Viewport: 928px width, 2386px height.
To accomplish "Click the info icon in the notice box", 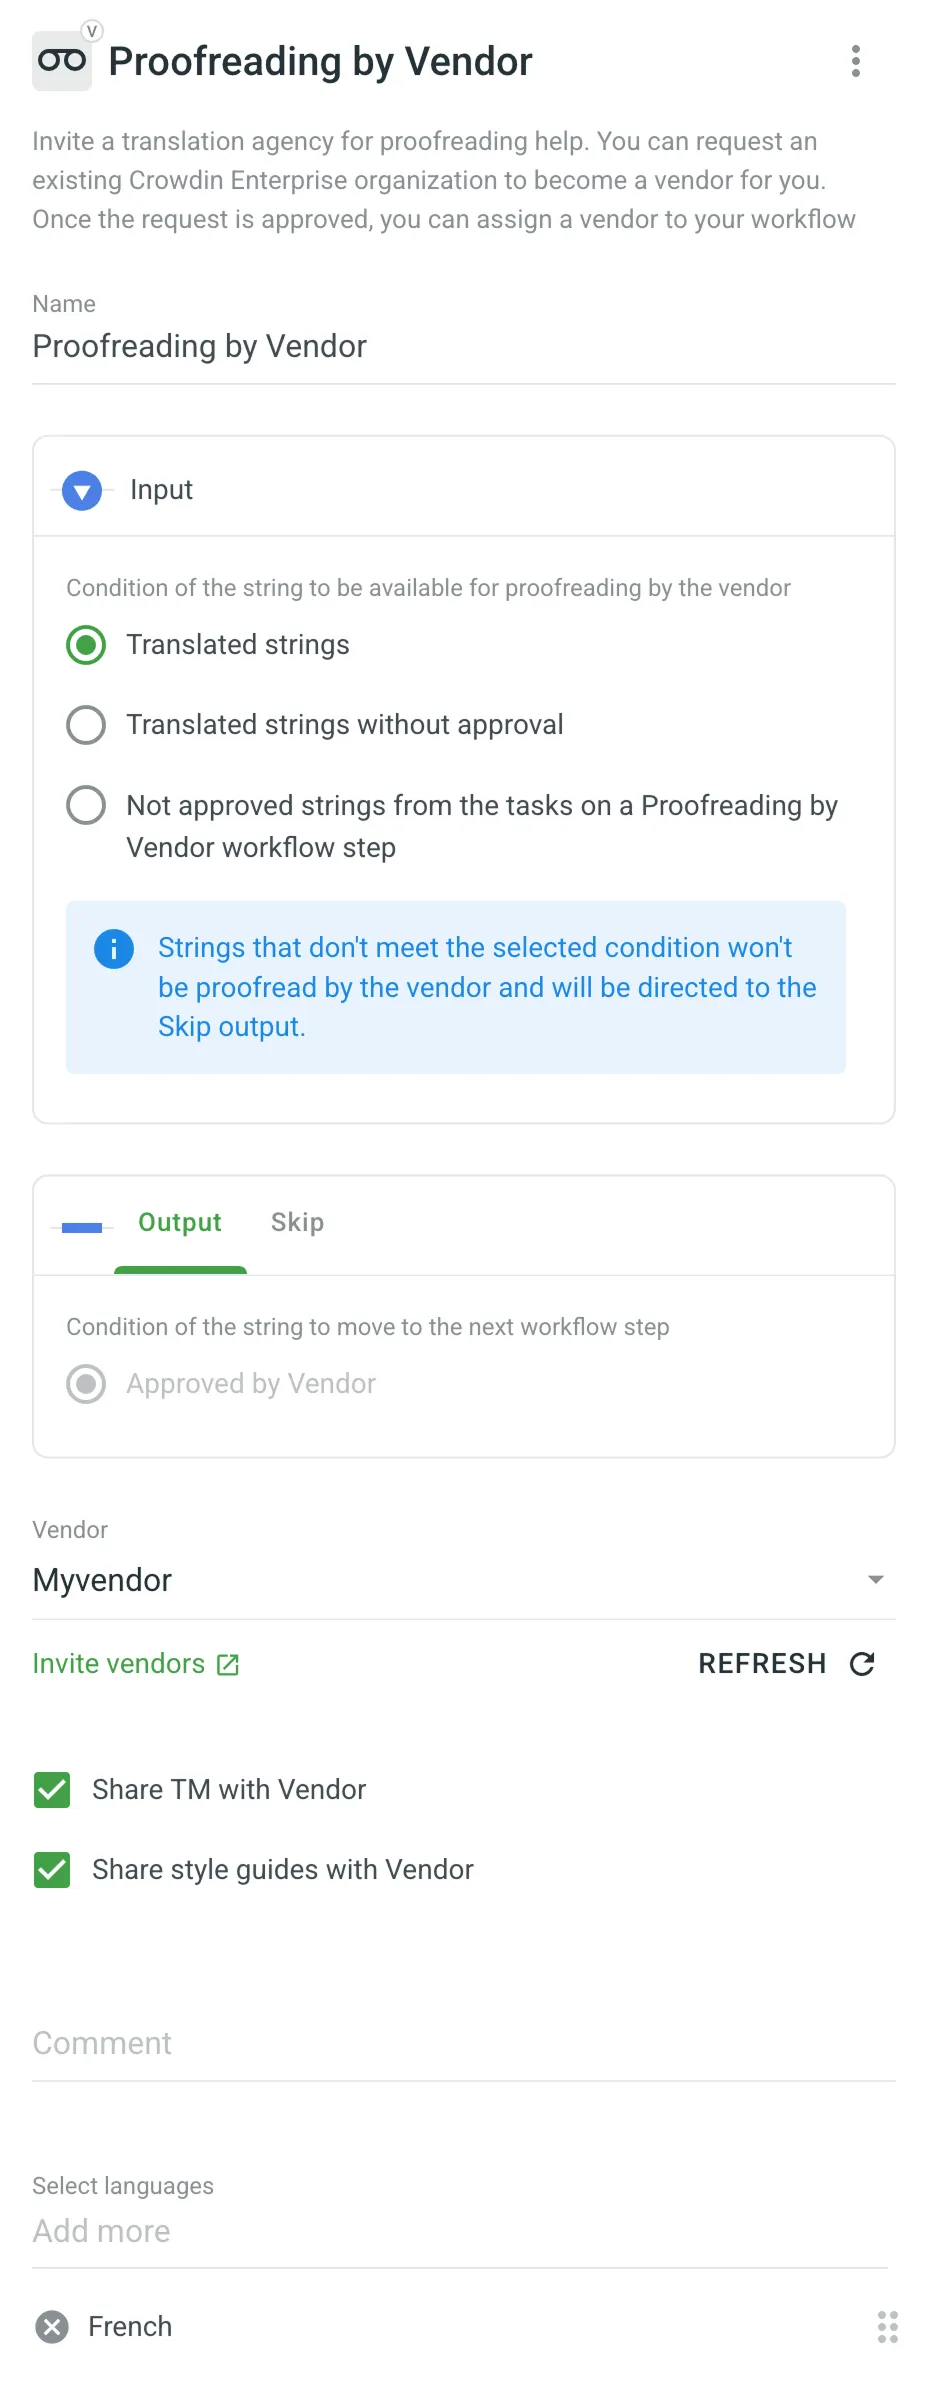I will click(x=113, y=948).
